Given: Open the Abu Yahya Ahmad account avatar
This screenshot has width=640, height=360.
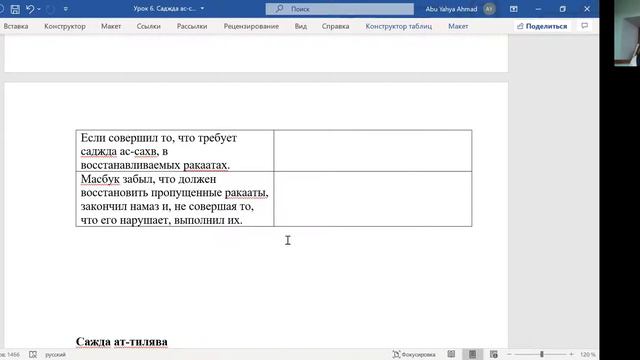Looking at the screenshot, I should (489, 9).
